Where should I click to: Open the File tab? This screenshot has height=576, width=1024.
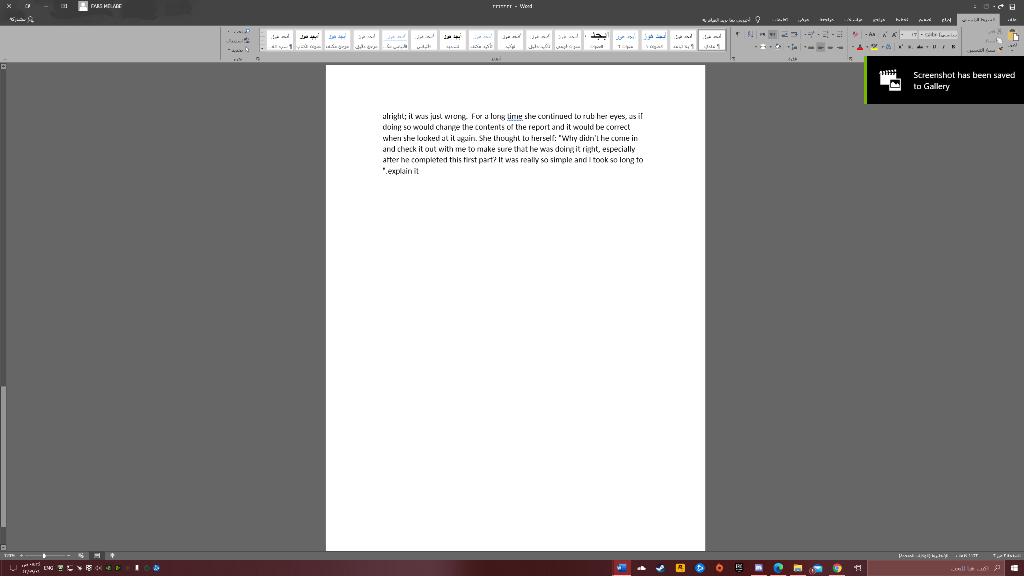(x=1012, y=20)
